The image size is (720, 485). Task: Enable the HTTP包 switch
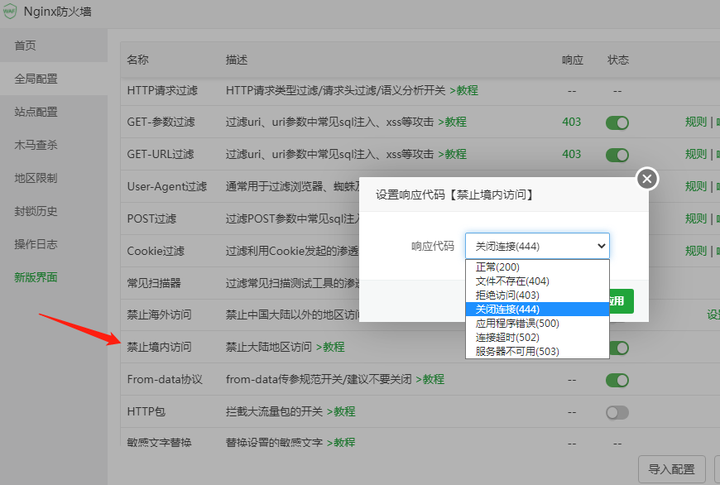[x=617, y=412]
